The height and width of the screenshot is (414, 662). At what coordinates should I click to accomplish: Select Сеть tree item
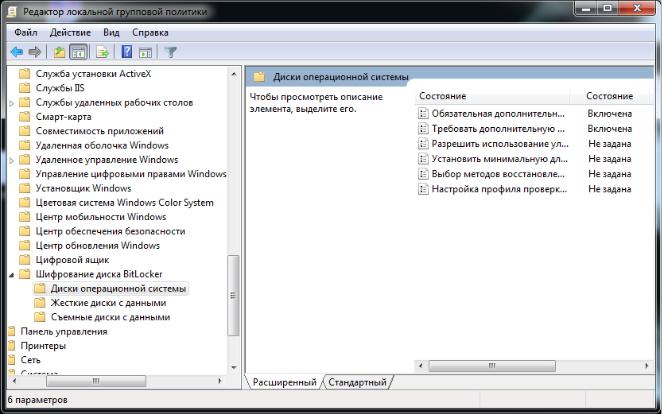tap(30, 360)
